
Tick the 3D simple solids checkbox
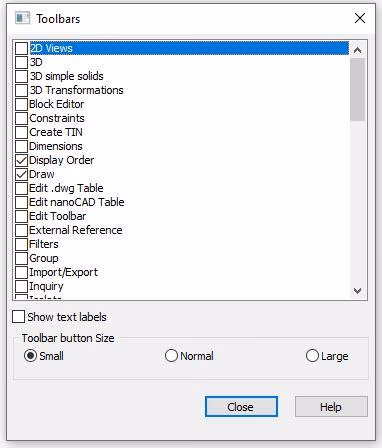[21, 76]
